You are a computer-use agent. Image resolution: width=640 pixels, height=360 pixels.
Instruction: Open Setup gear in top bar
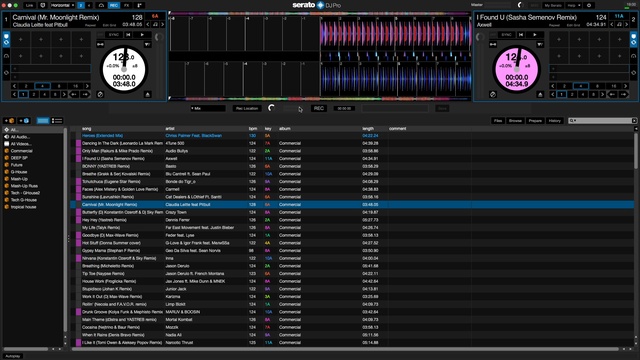pyautogui.click(x=589, y=5)
